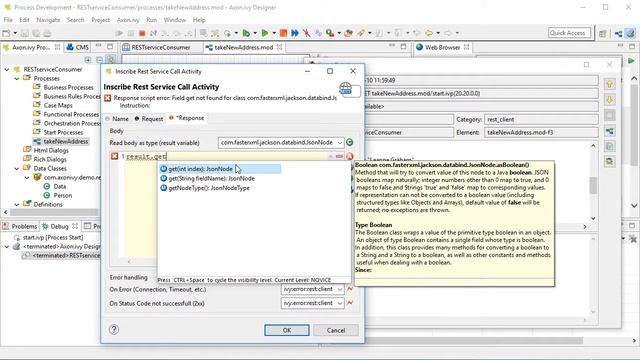Click the Link with Editor icon in project panel

(x=111, y=60)
